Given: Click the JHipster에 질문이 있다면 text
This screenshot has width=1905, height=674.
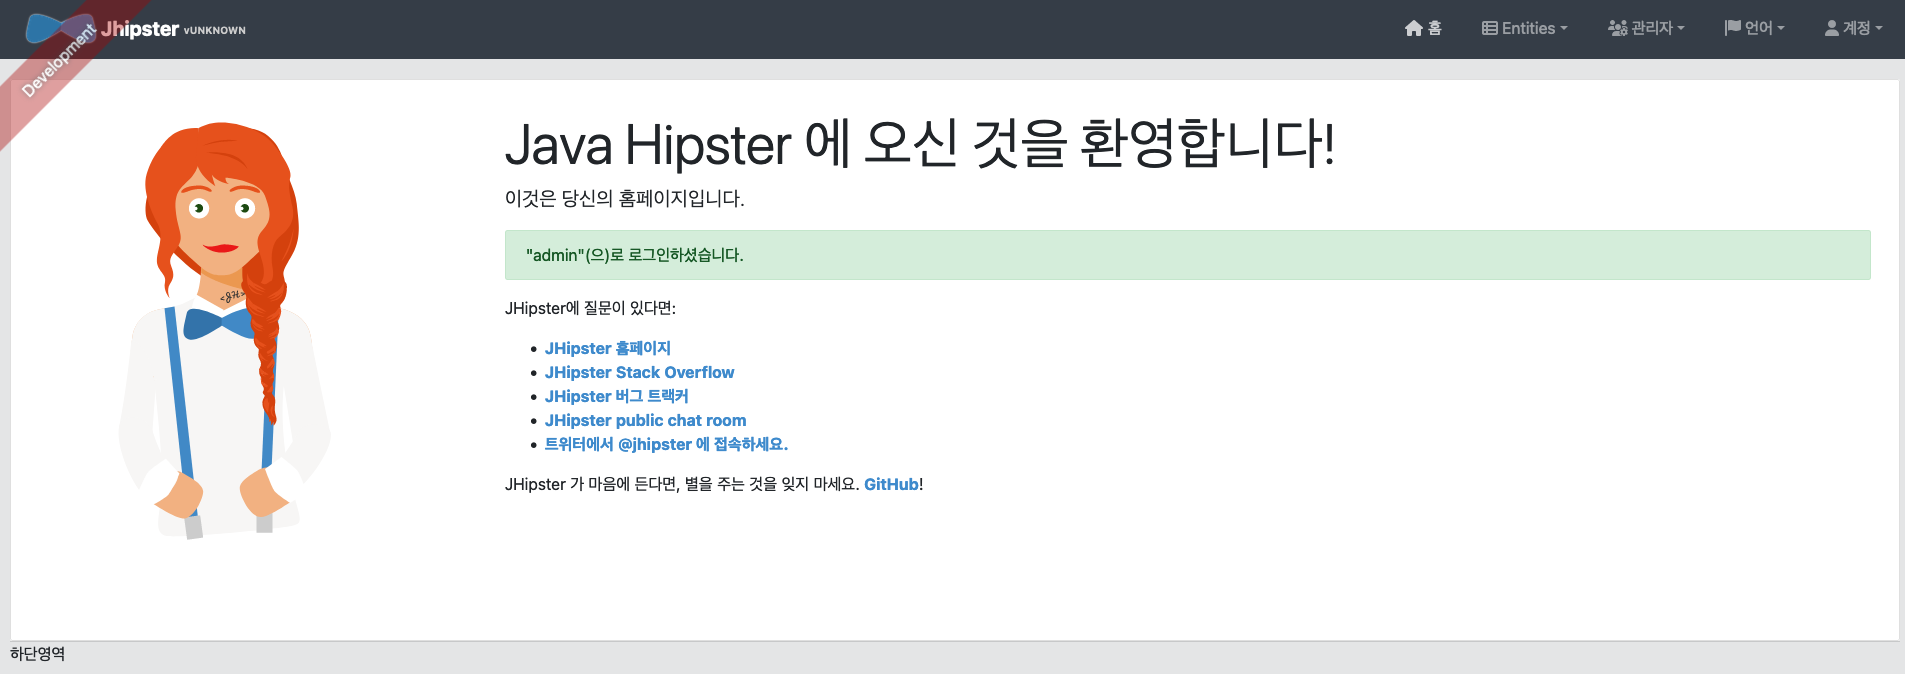Looking at the screenshot, I should 590,308.
